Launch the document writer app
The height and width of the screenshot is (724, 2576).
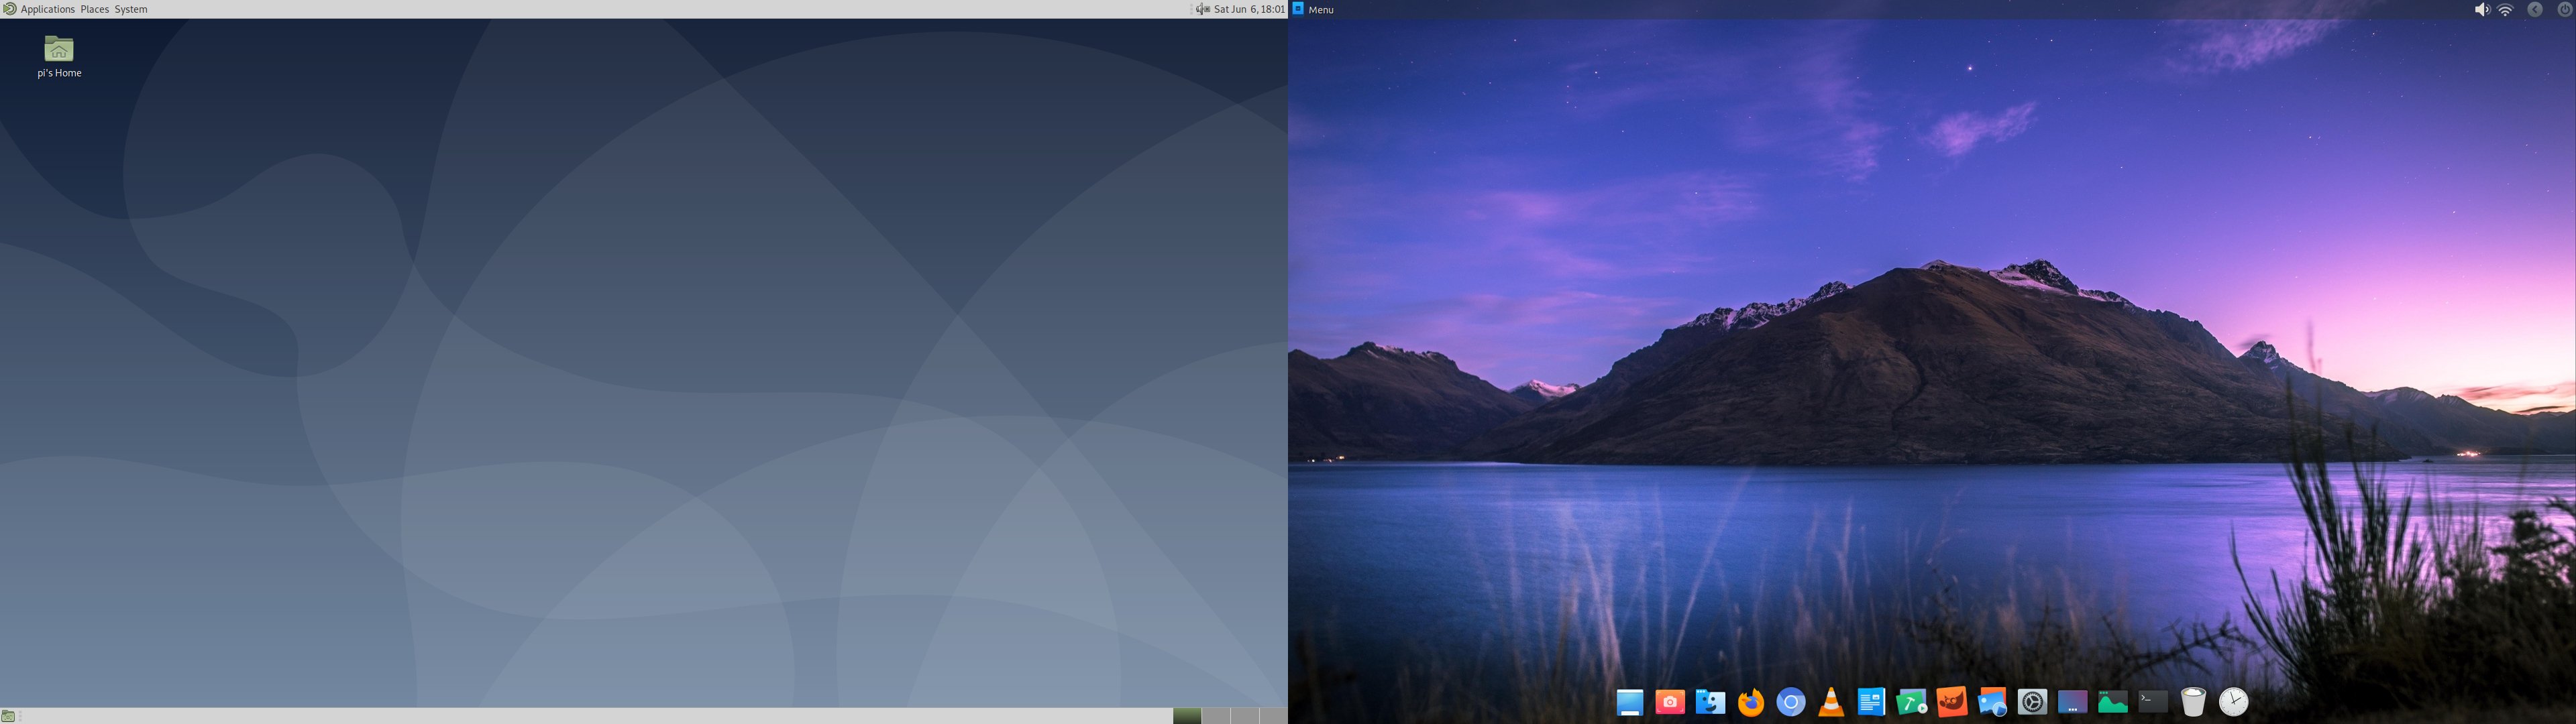pyautogui.click(x=1871, y=703)
